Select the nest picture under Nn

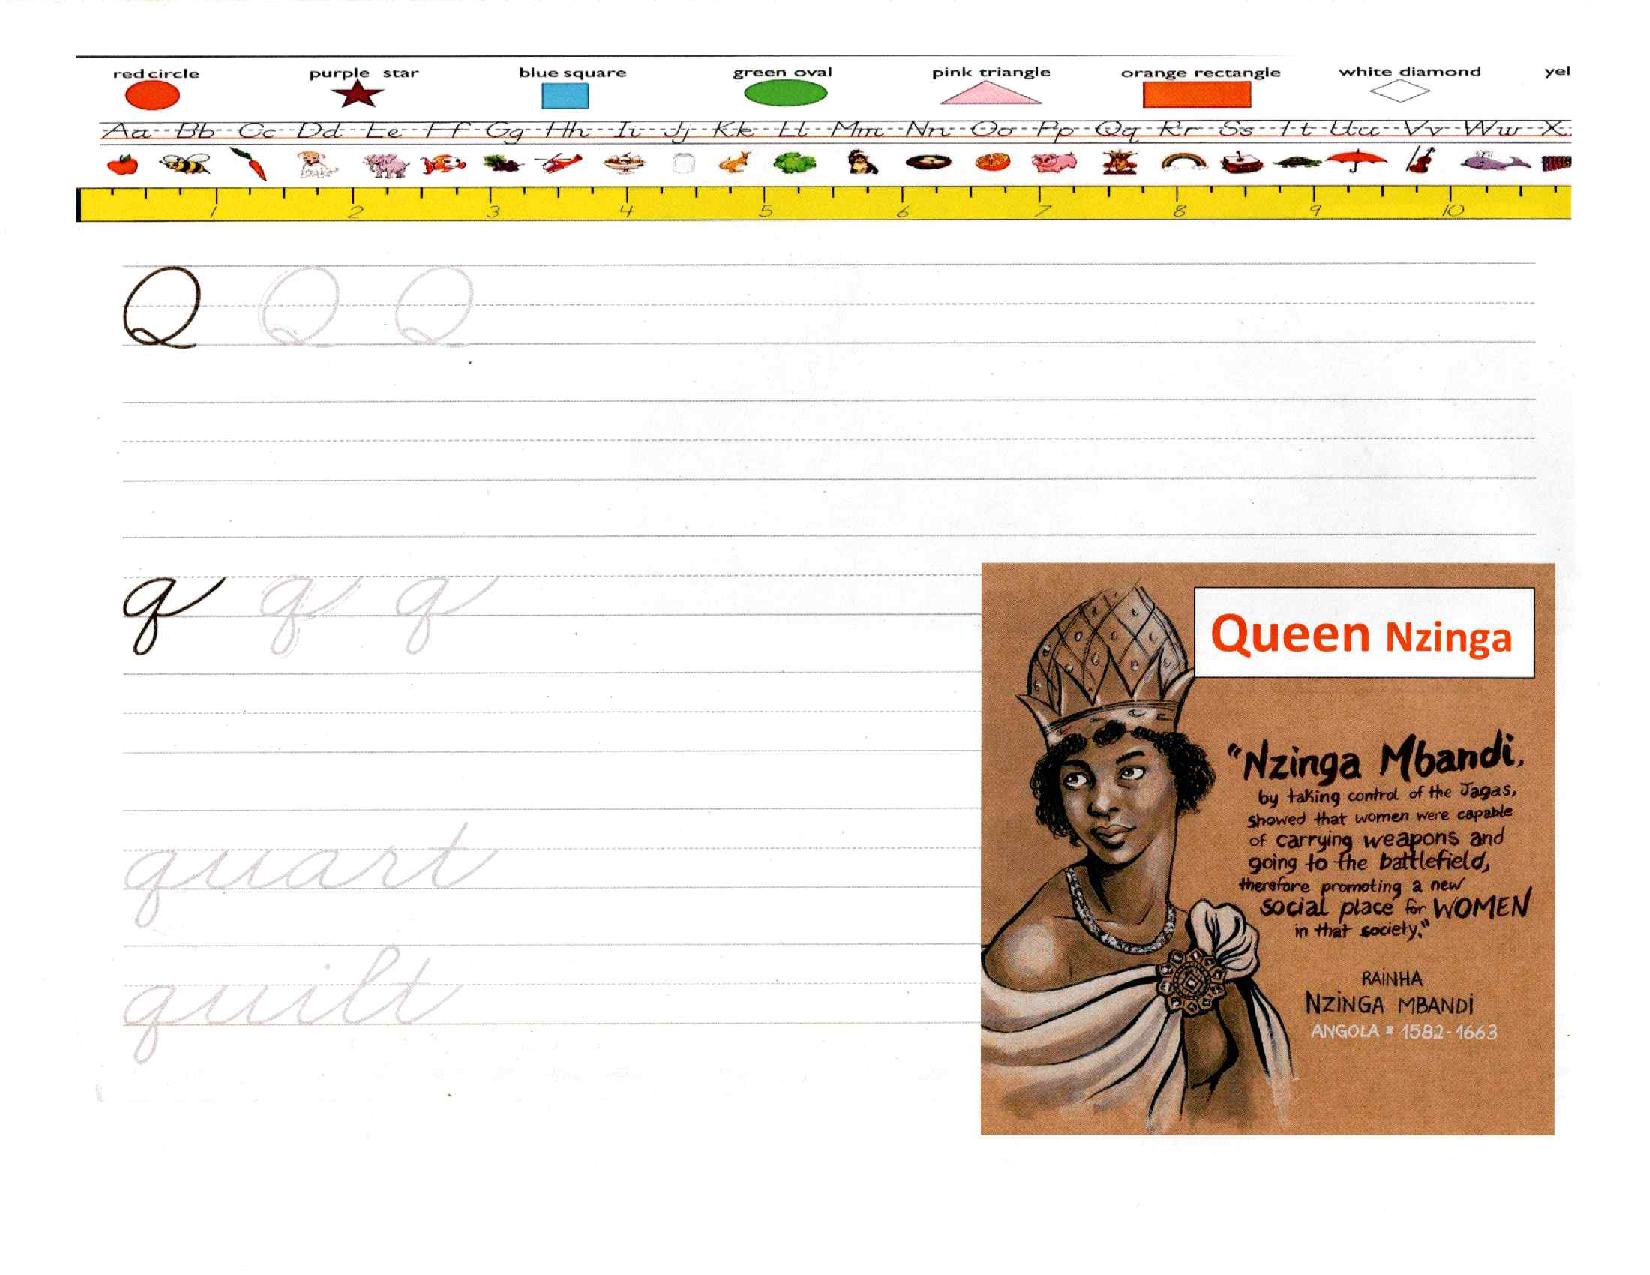927,163
